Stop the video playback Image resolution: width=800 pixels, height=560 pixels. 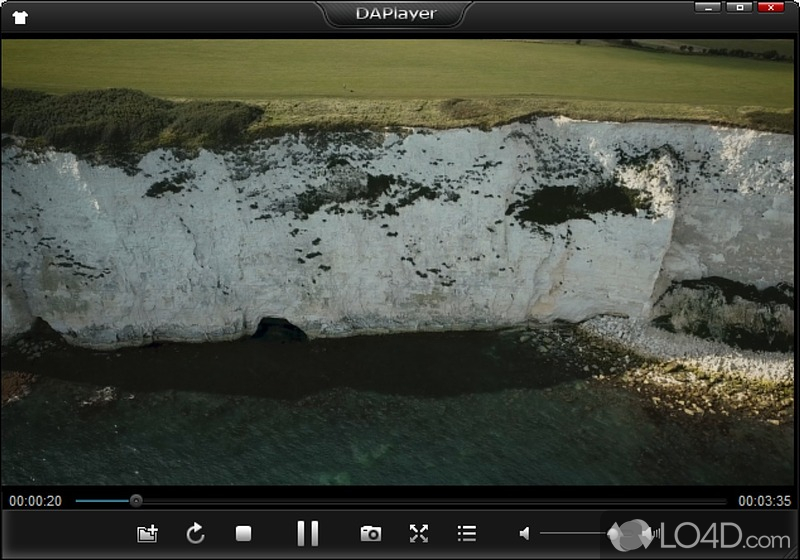243,534
